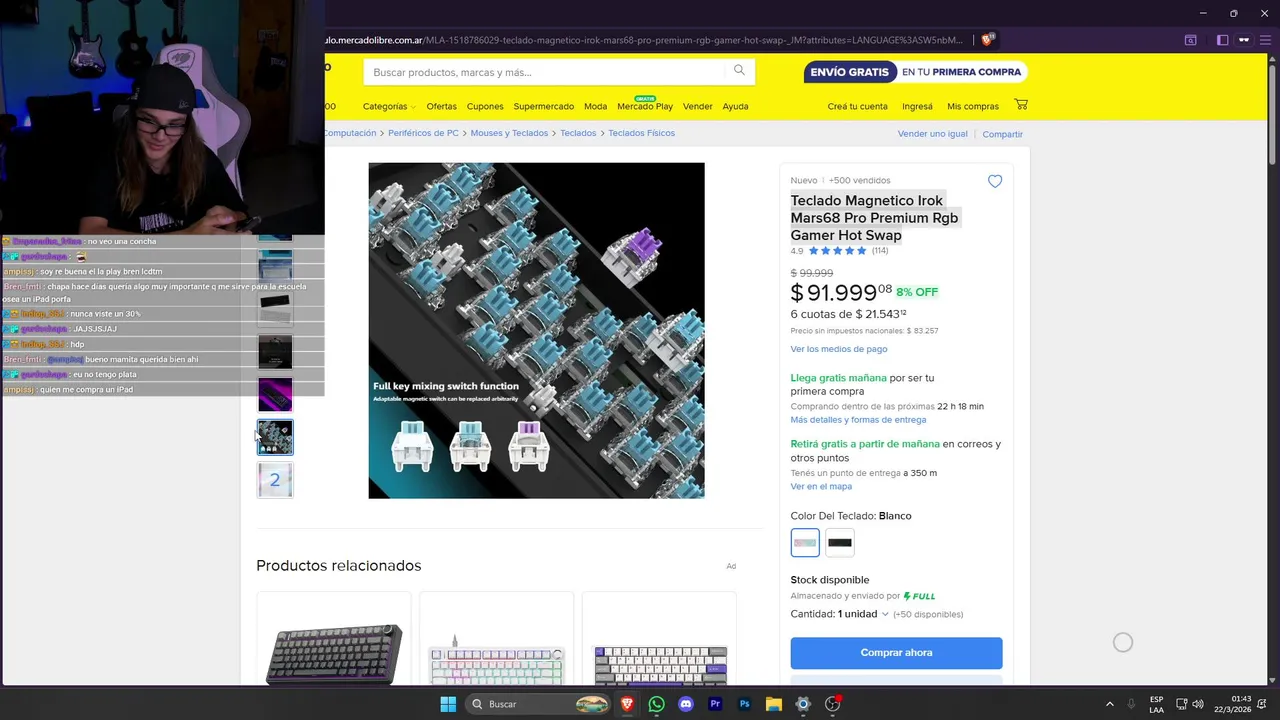The width and height of the screenshot is (1280, 720).
Task: Select the black keyboard color option
Action: click(x=840, y=543)
